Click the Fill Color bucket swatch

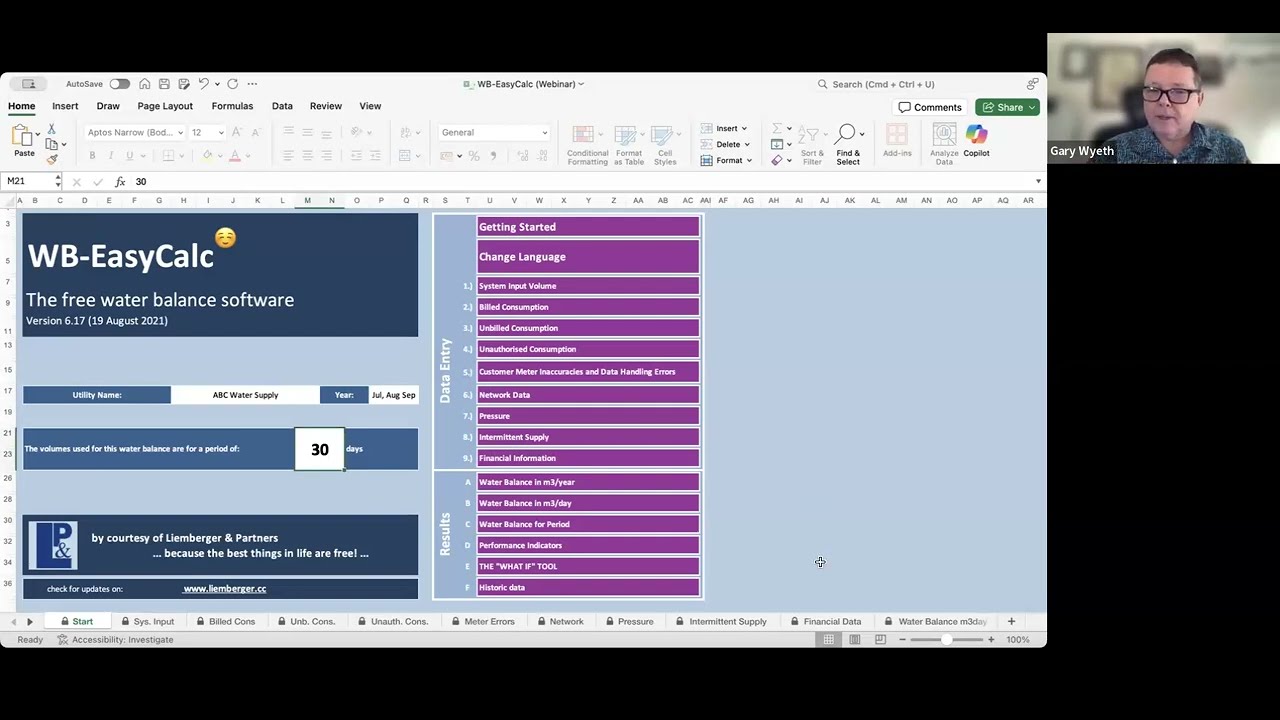[x=207, y=156]
